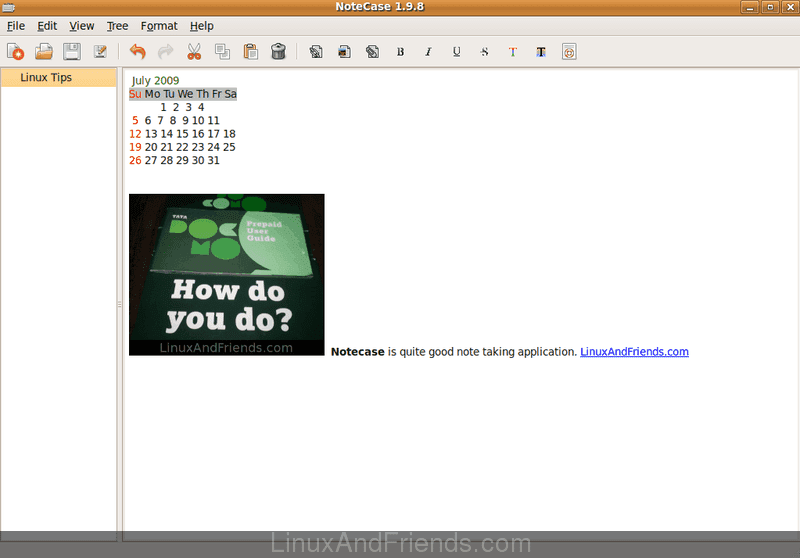Screen dimensions: 800x558
Task: Expand the Format menu
Action: (x=159, y=26)
